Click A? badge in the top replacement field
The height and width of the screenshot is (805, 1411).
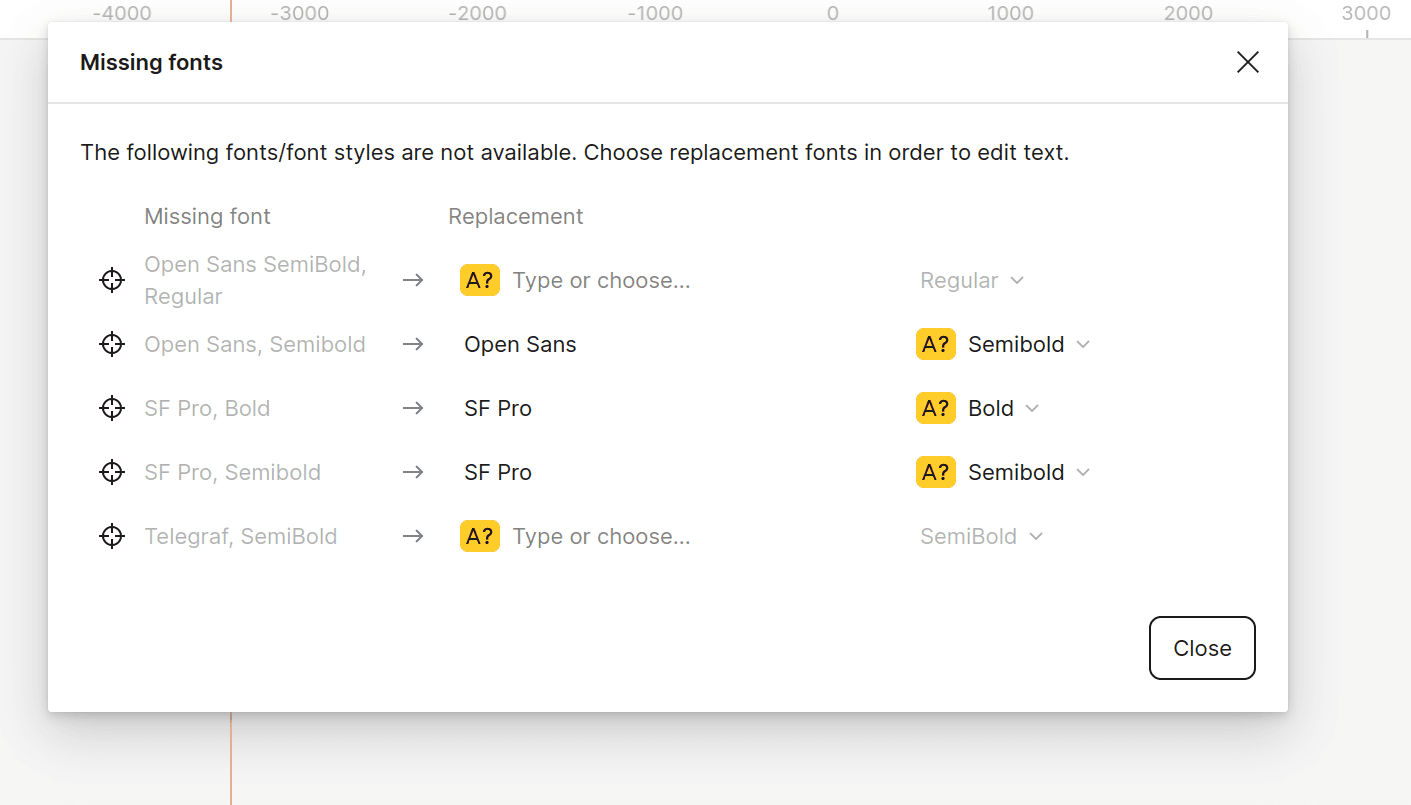[479, 280]
